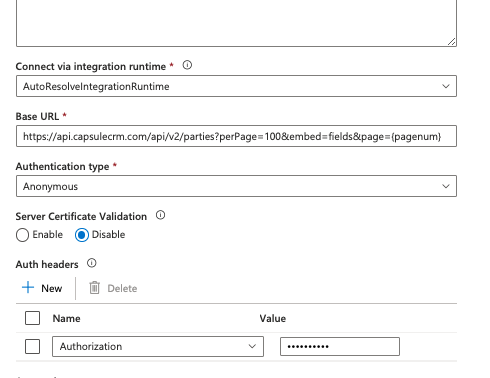The image size is (490, 378).
Task: Tick the Authorization row checkbox
Action: click(x=32, y=346)
